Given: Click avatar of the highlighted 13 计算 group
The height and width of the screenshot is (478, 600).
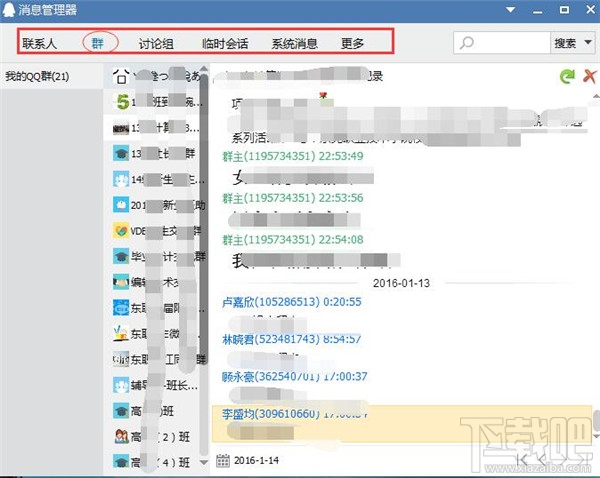Looking at the screenshot, I should [x=121, y=128].
